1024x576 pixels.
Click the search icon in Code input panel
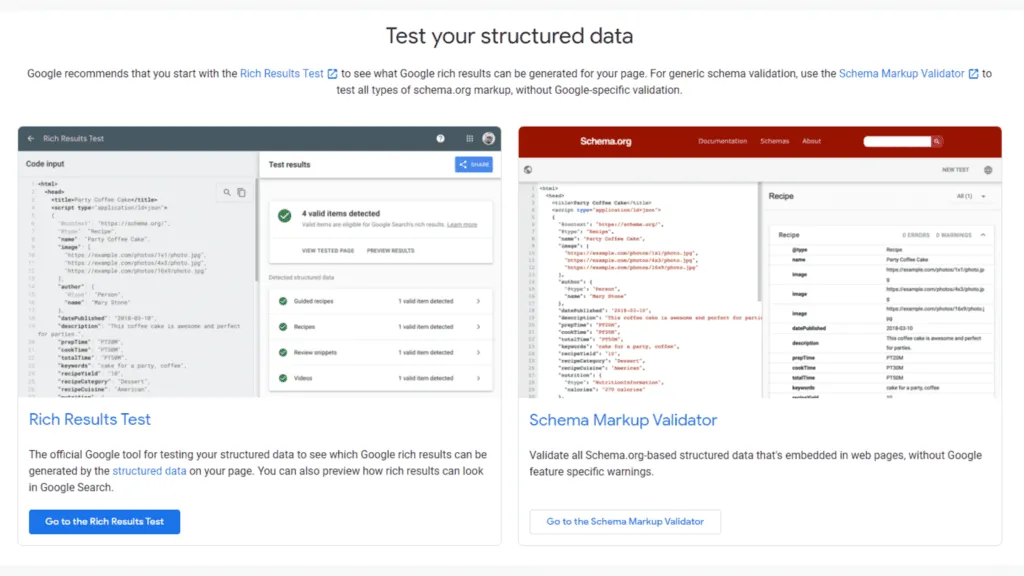point(227,193)
